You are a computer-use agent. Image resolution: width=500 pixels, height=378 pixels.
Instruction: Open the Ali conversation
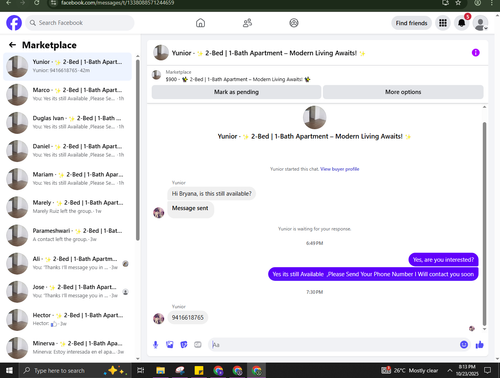(x=67, y=263)
